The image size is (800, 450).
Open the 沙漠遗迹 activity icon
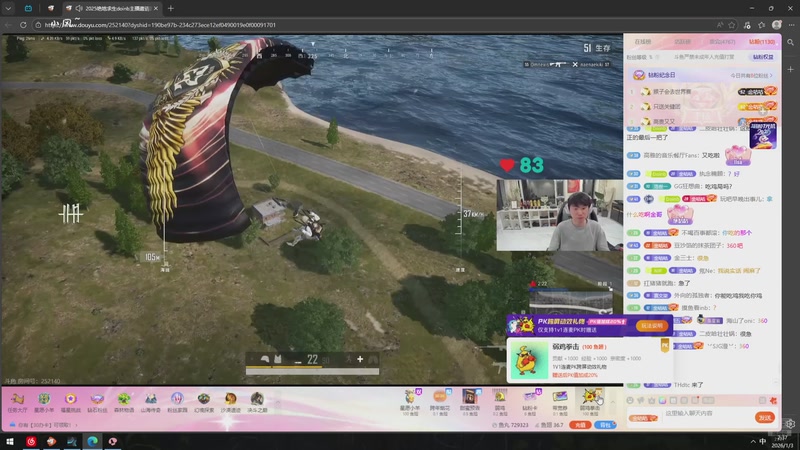point(231,402)
